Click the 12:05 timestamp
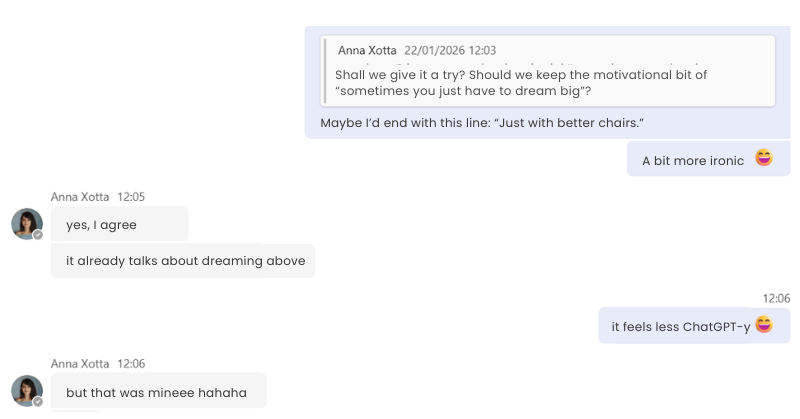This screenshot has height=419, width=800. 131,197
